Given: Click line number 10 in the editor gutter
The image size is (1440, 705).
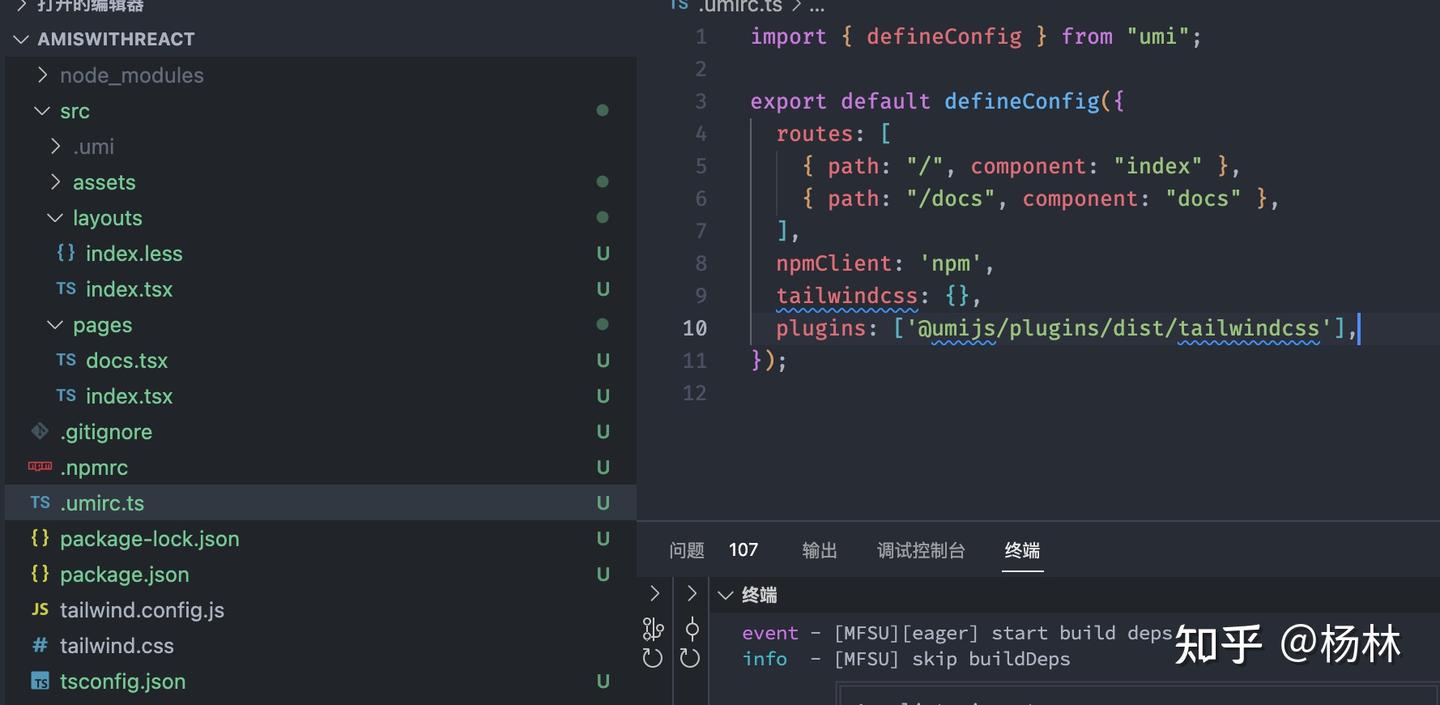Looking at the screenshot, I should 694,328.
